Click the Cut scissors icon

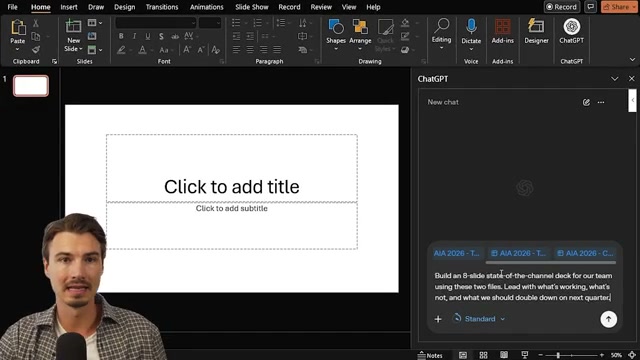click(36, 23)
